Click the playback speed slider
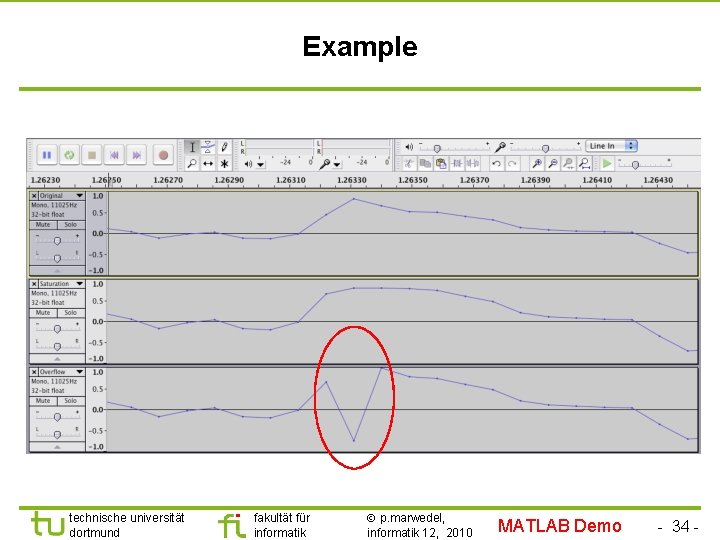720x540 pixels. (x=645, y=164)
